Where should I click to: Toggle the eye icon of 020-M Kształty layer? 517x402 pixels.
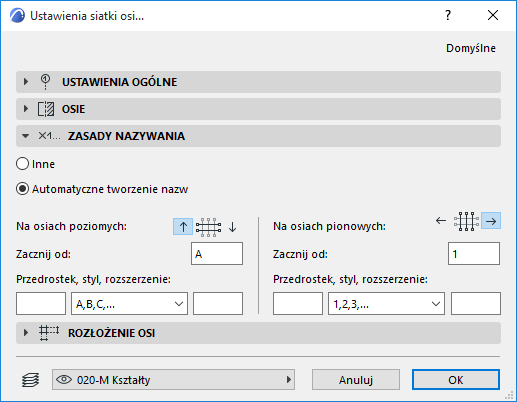pyautogui.click(x=64, y=379)
